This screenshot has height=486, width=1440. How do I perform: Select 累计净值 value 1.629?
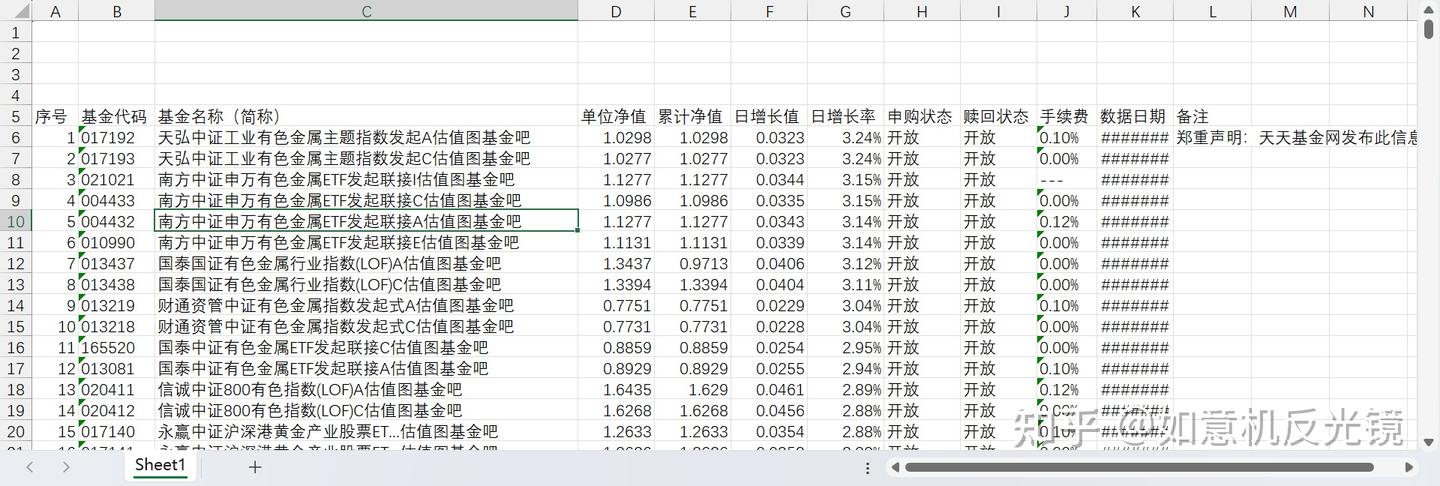click(692, 389)
